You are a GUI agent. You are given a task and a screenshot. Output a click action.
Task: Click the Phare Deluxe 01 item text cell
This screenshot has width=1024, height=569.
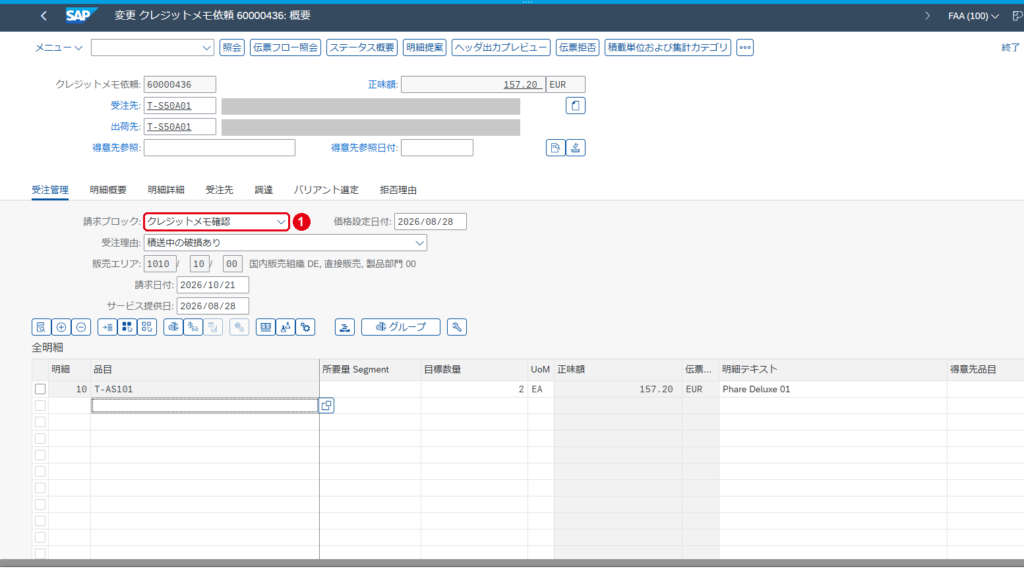point(833,389)
